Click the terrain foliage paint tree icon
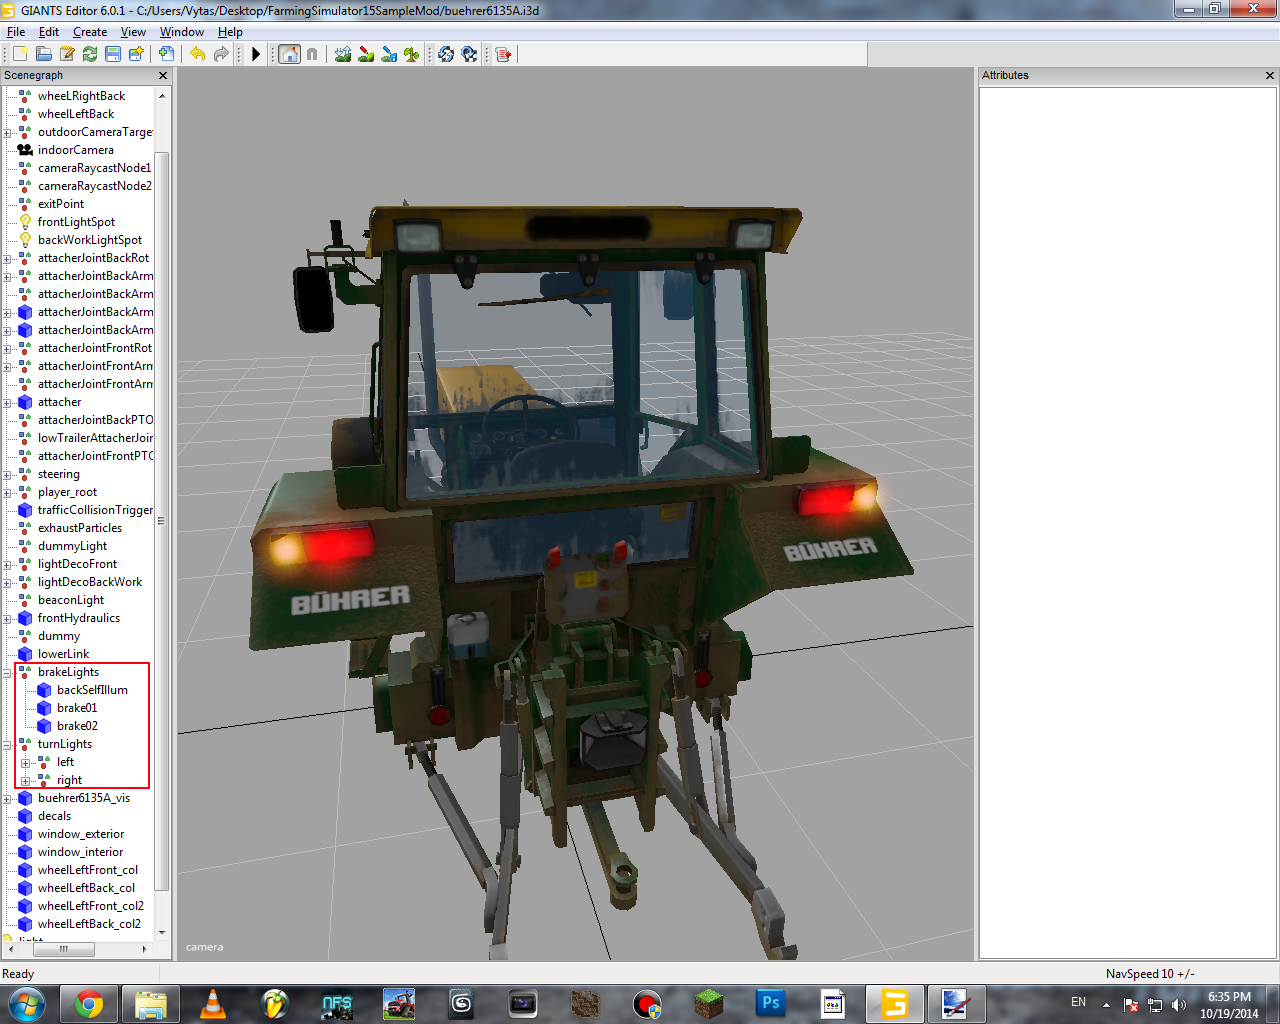1280x1024 pixels. click(x=412, y=54)
